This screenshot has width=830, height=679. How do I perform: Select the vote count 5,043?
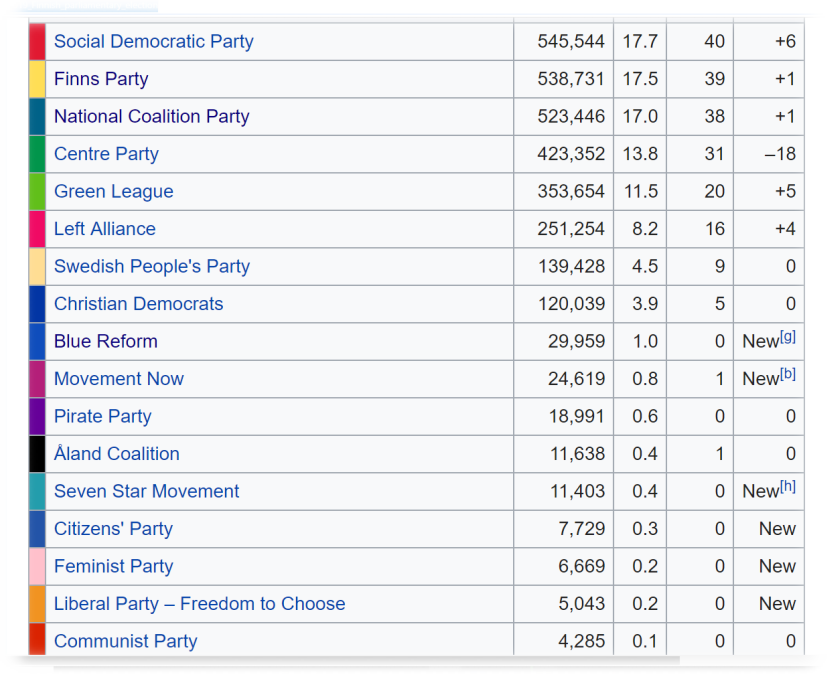(582, 604)
